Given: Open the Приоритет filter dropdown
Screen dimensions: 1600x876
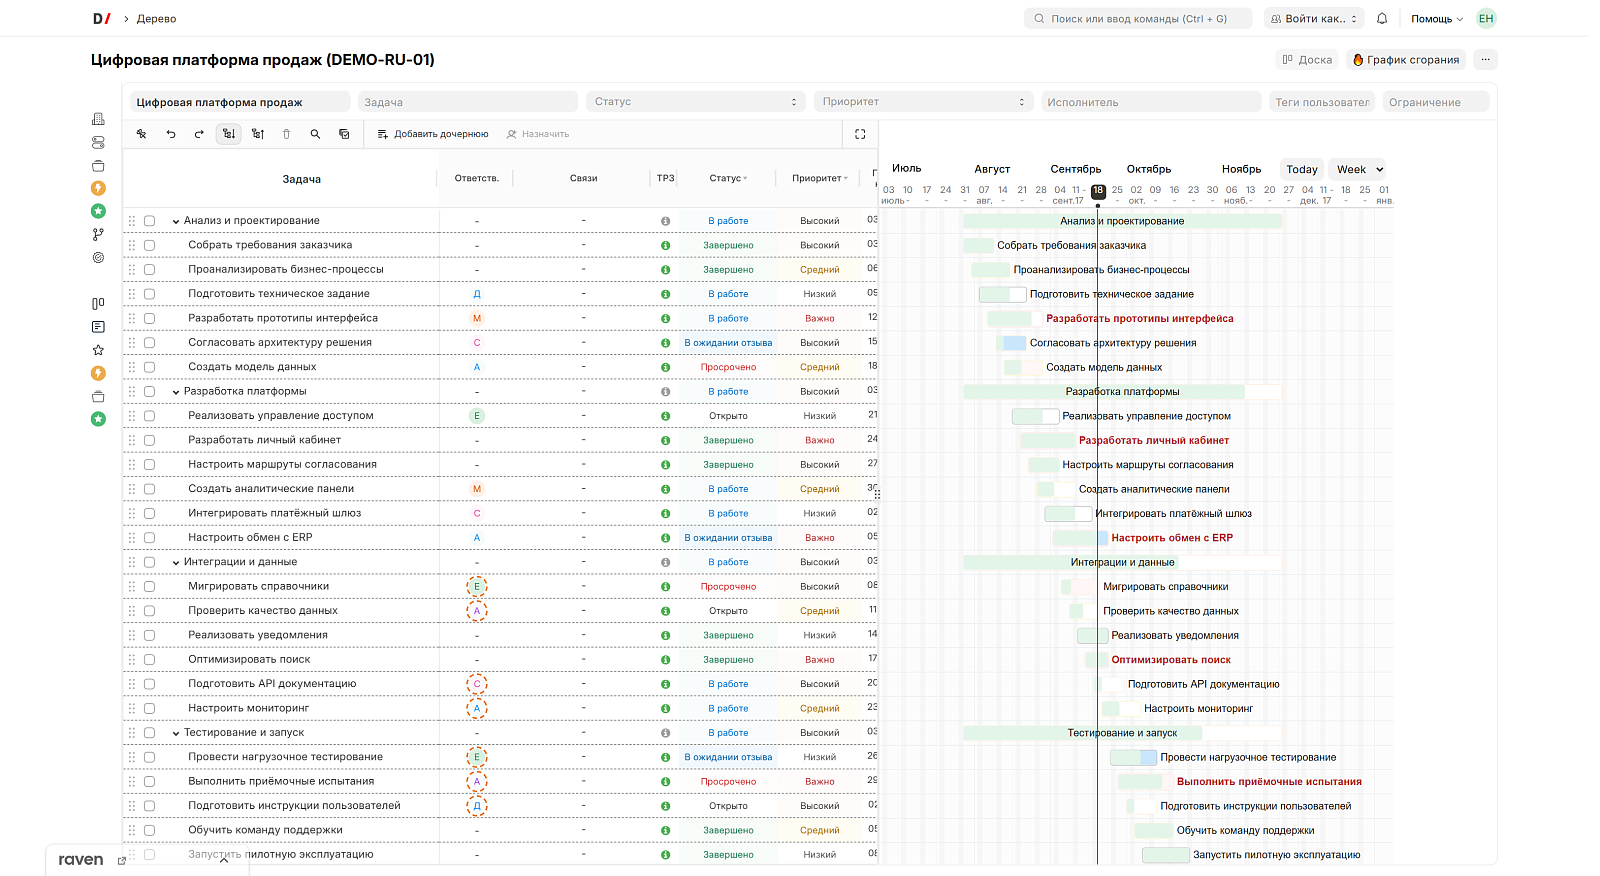Looking at the screenshot, I should coord(923,102).
